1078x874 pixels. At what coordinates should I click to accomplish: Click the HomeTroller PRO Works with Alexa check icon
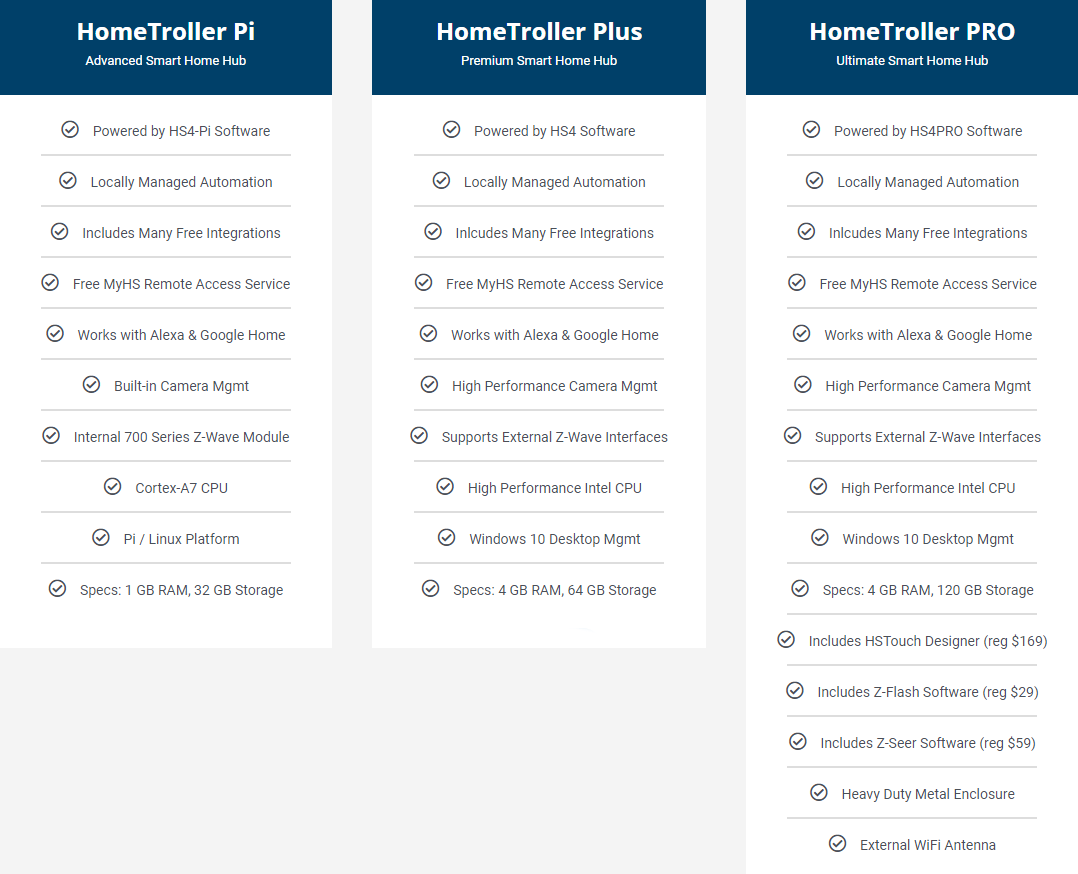click(802, 334)
